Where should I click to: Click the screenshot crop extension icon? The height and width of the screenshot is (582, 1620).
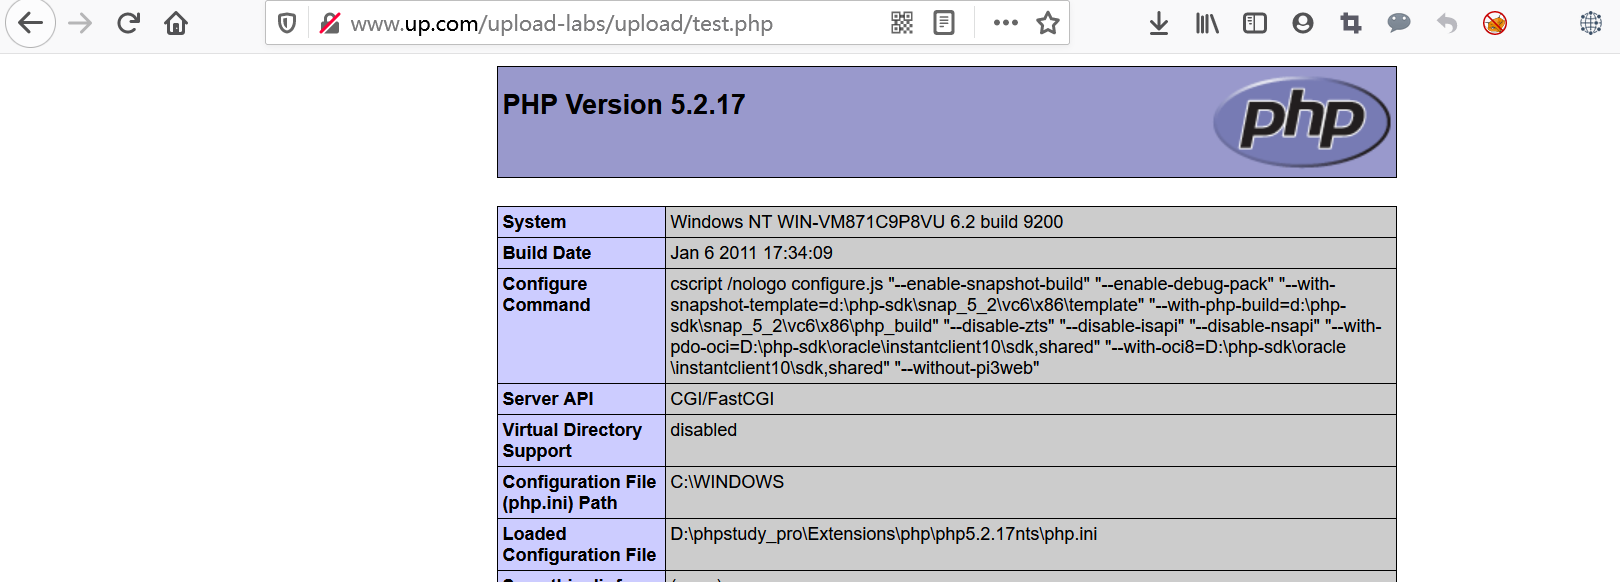[1351, 23]
